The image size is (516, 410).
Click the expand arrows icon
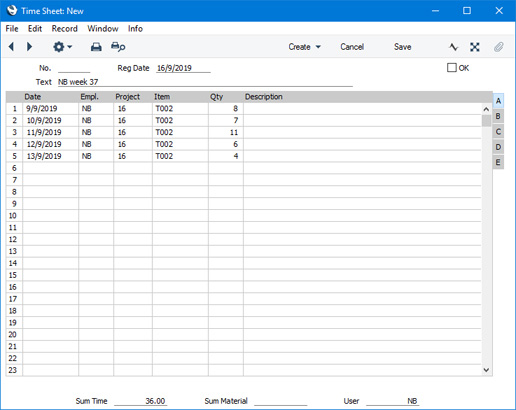475,47
